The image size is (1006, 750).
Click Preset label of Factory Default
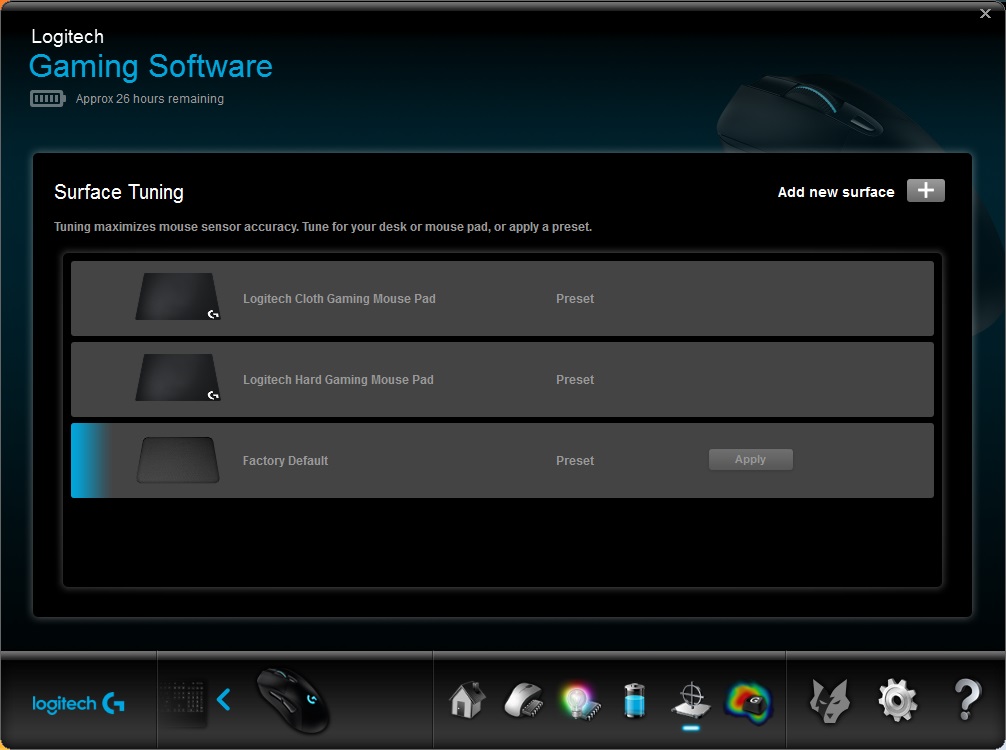pos(575,461)
